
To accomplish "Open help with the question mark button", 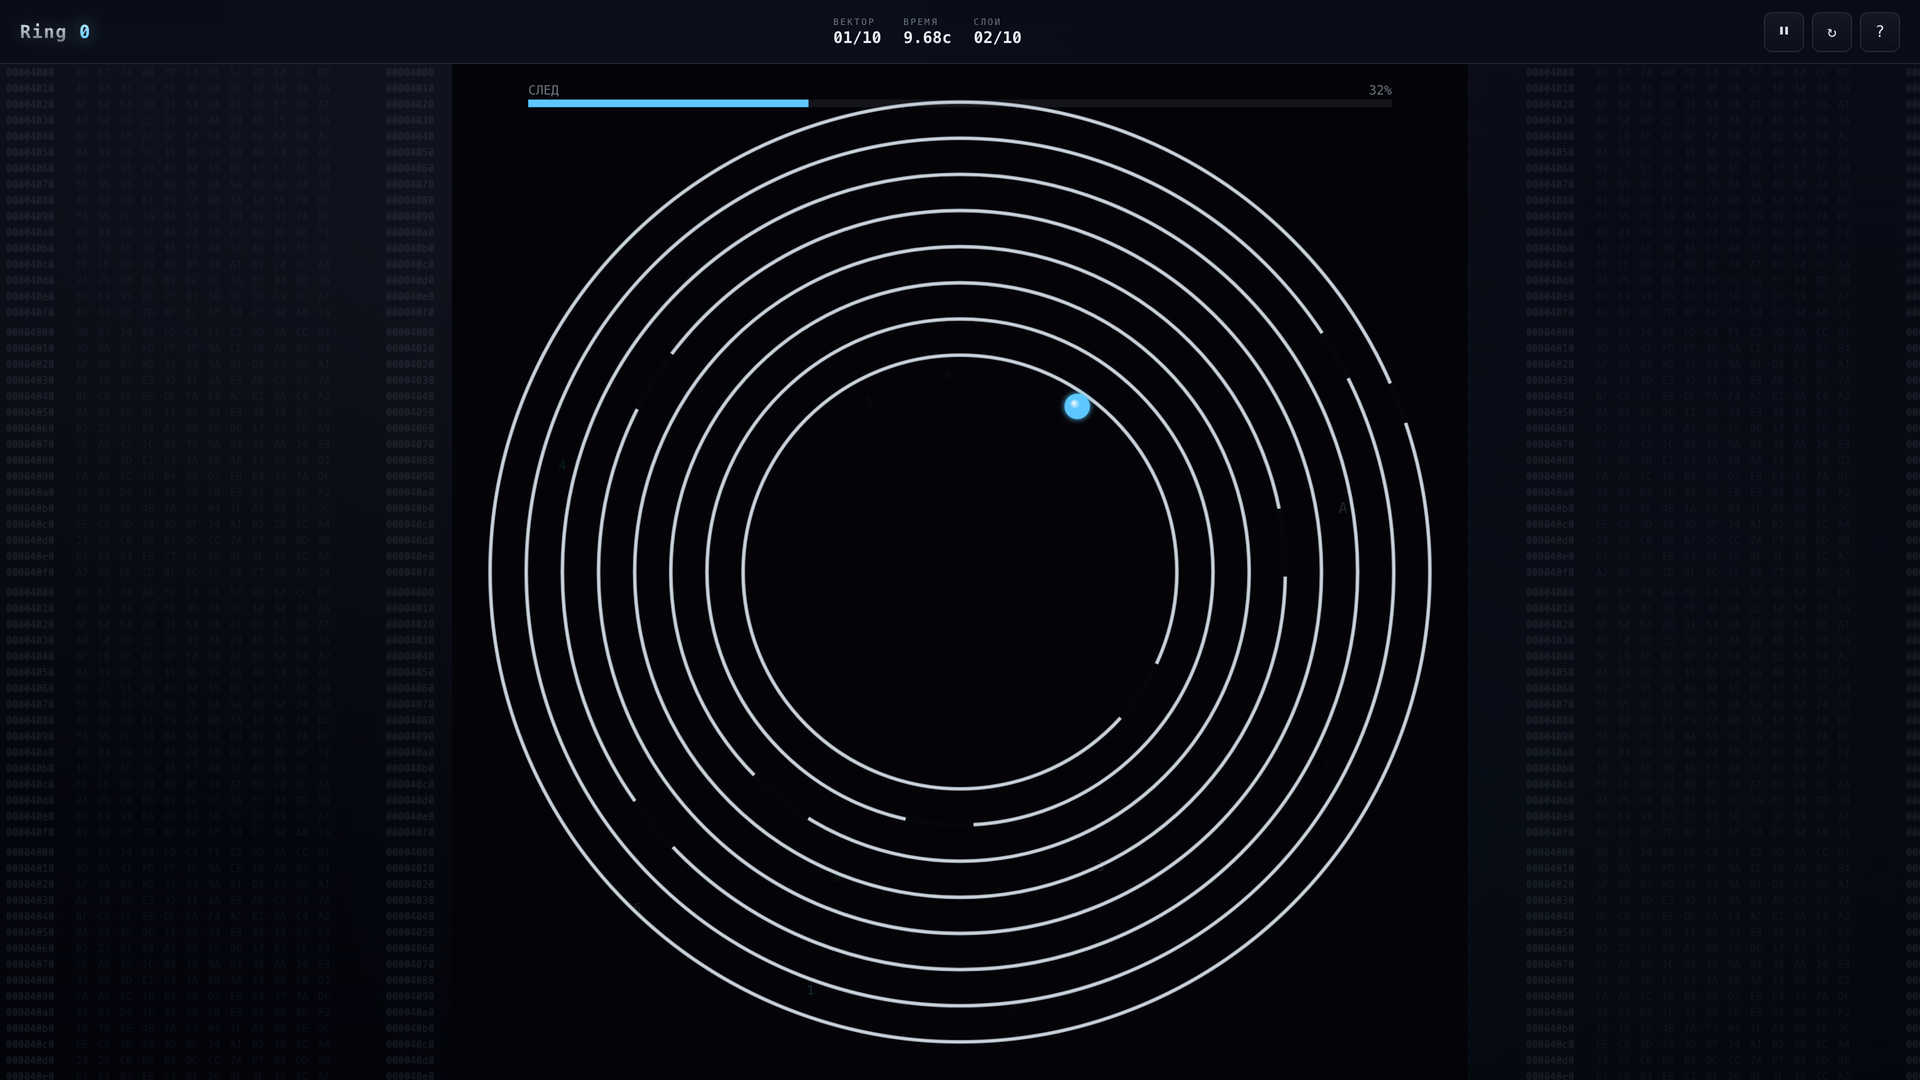I will [1879, 32].
